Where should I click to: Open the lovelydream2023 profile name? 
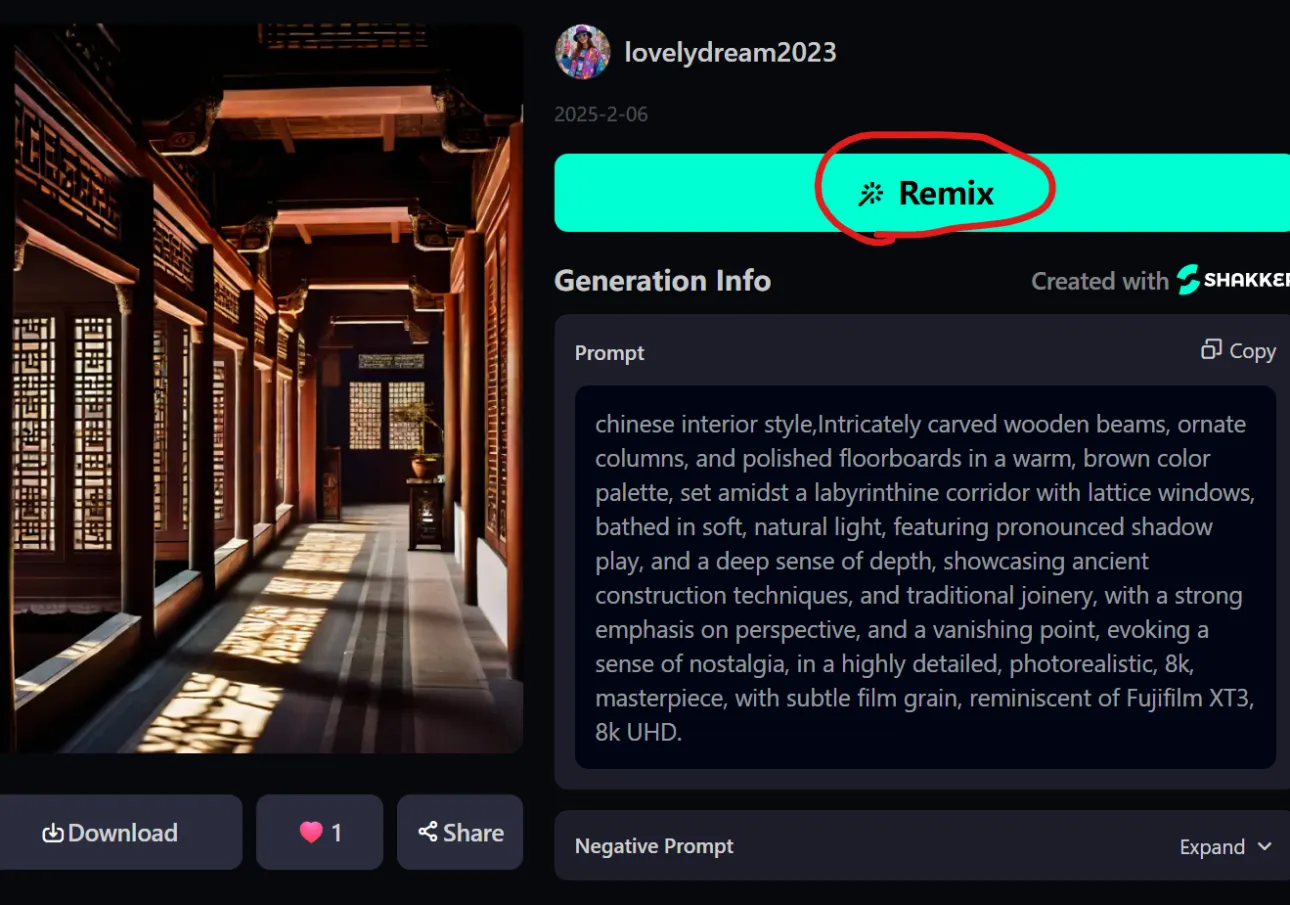pyautogui.click(x=730, y=52)
